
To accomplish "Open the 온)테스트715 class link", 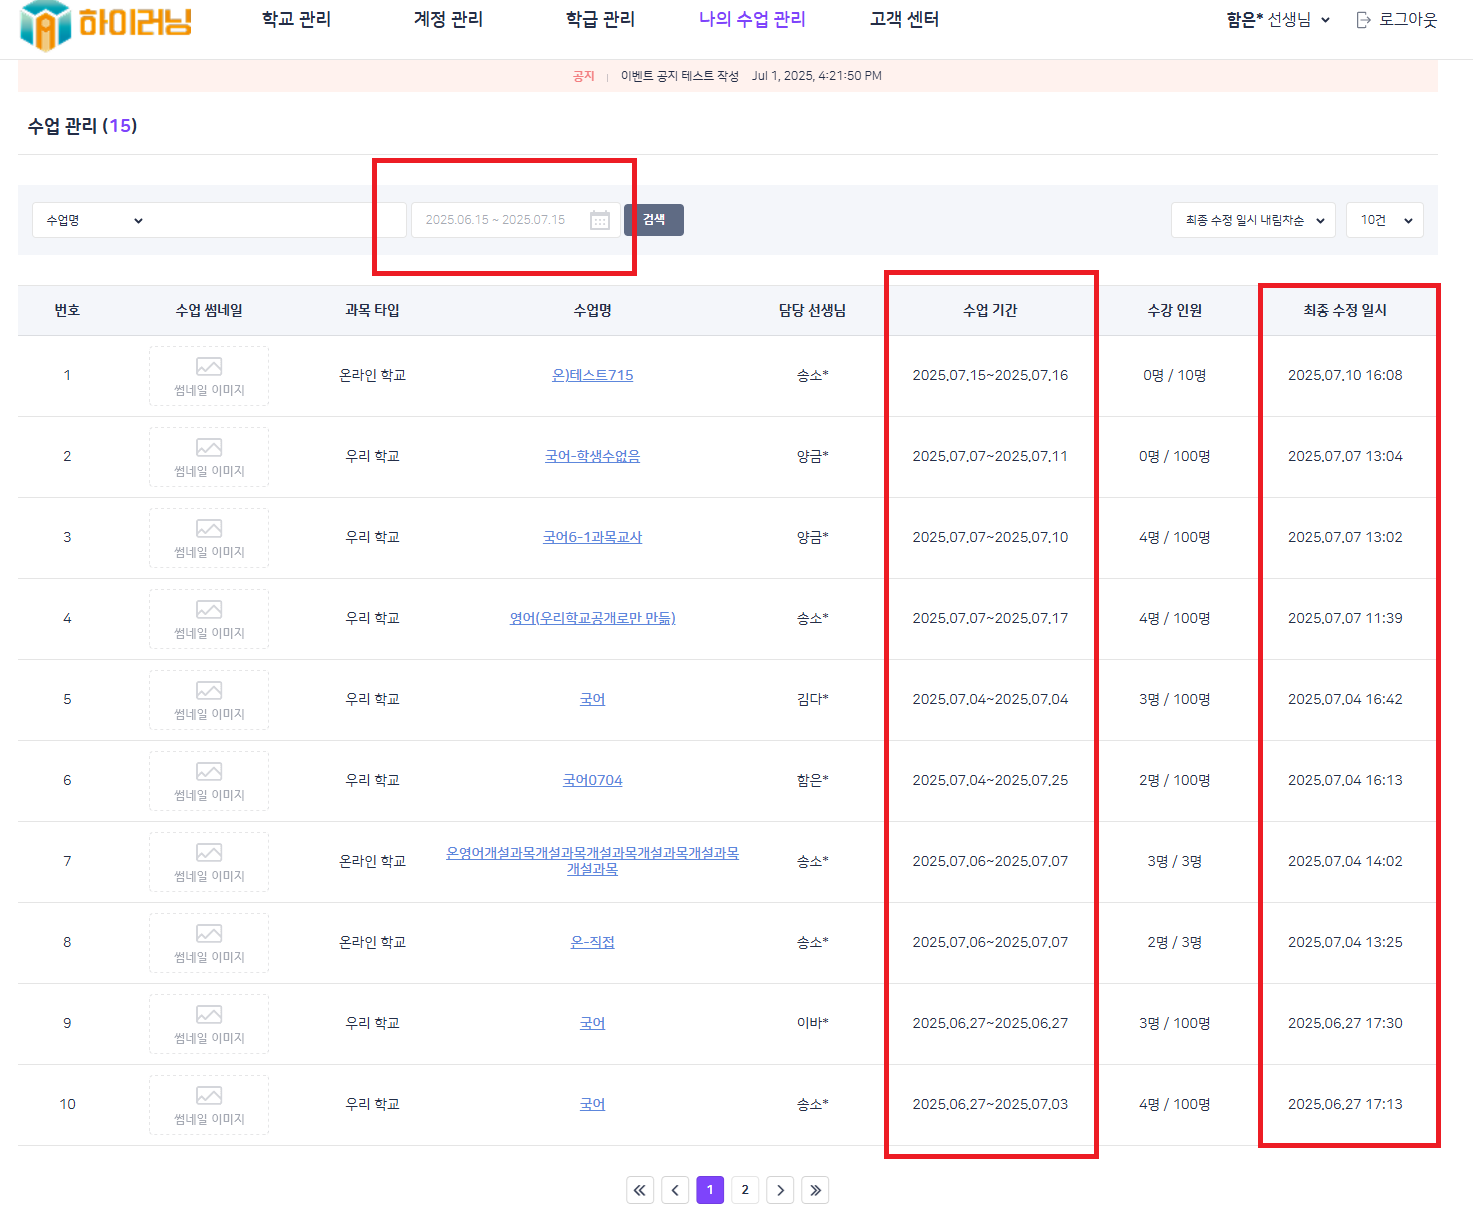I will click(593, 375).
